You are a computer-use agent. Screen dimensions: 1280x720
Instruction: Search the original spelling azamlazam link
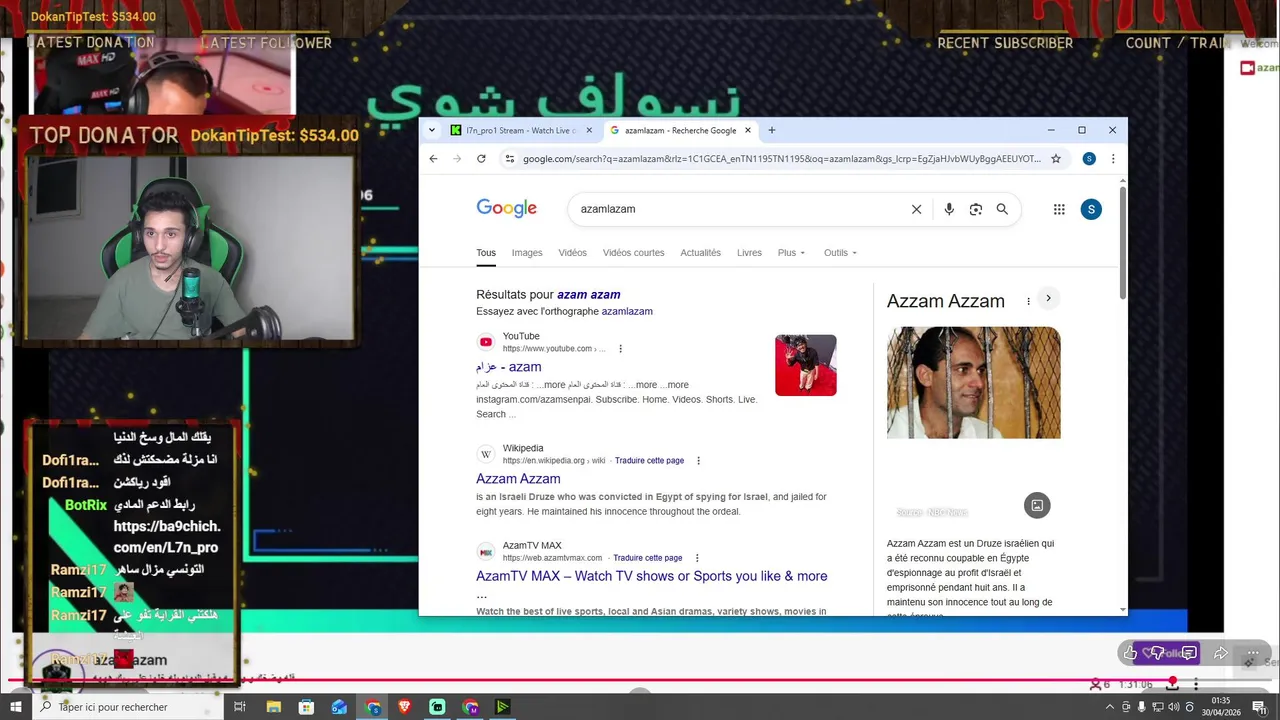pyautogui.click(x=627, y=311)
